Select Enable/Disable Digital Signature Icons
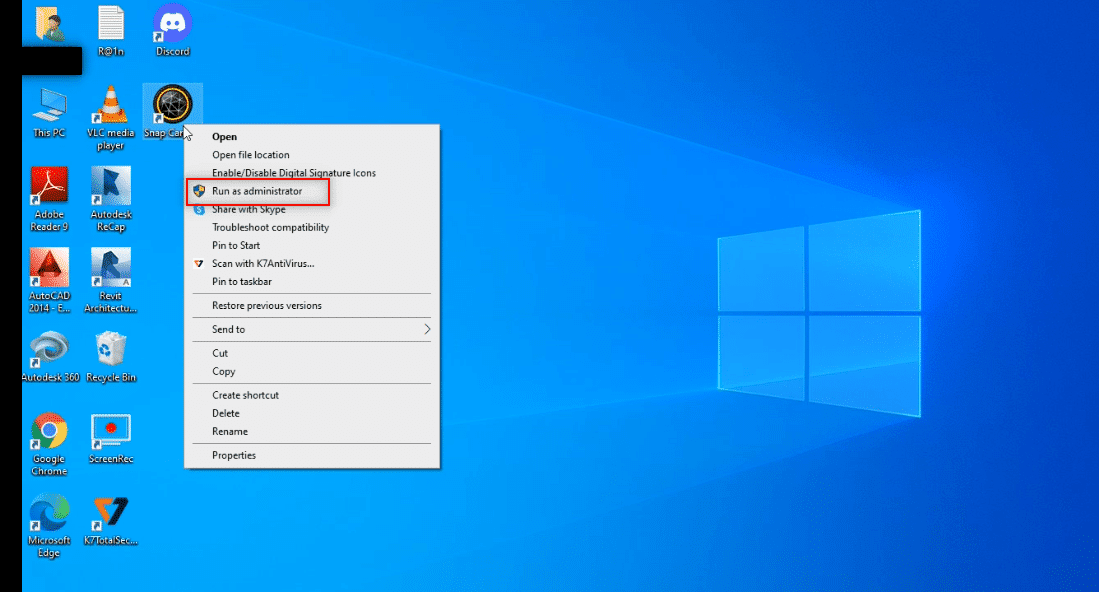Image resolution: width=1099 pixels, height=592 pixels. [294, 173]
